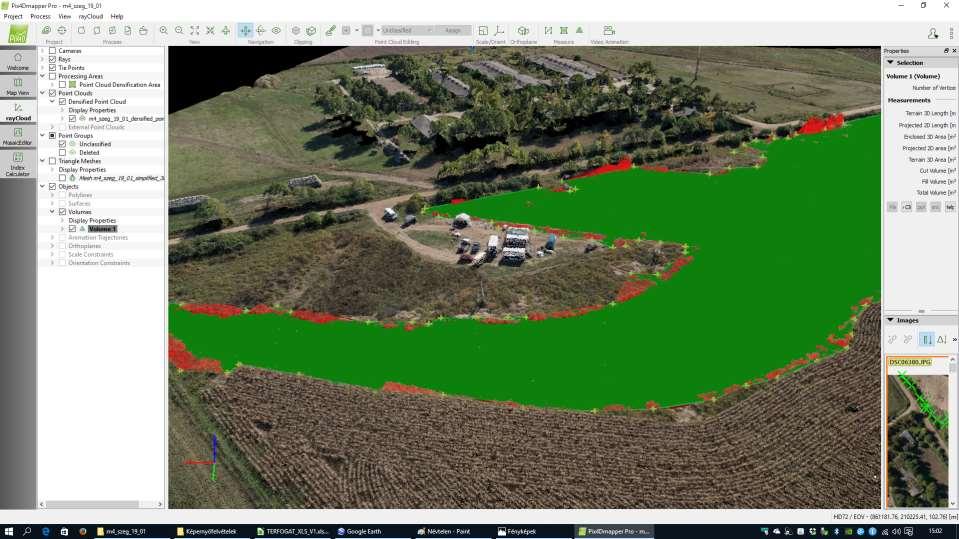The image size is (959, 539).
Task: Click the sort images by angle icon
Action: pos(942,340)
